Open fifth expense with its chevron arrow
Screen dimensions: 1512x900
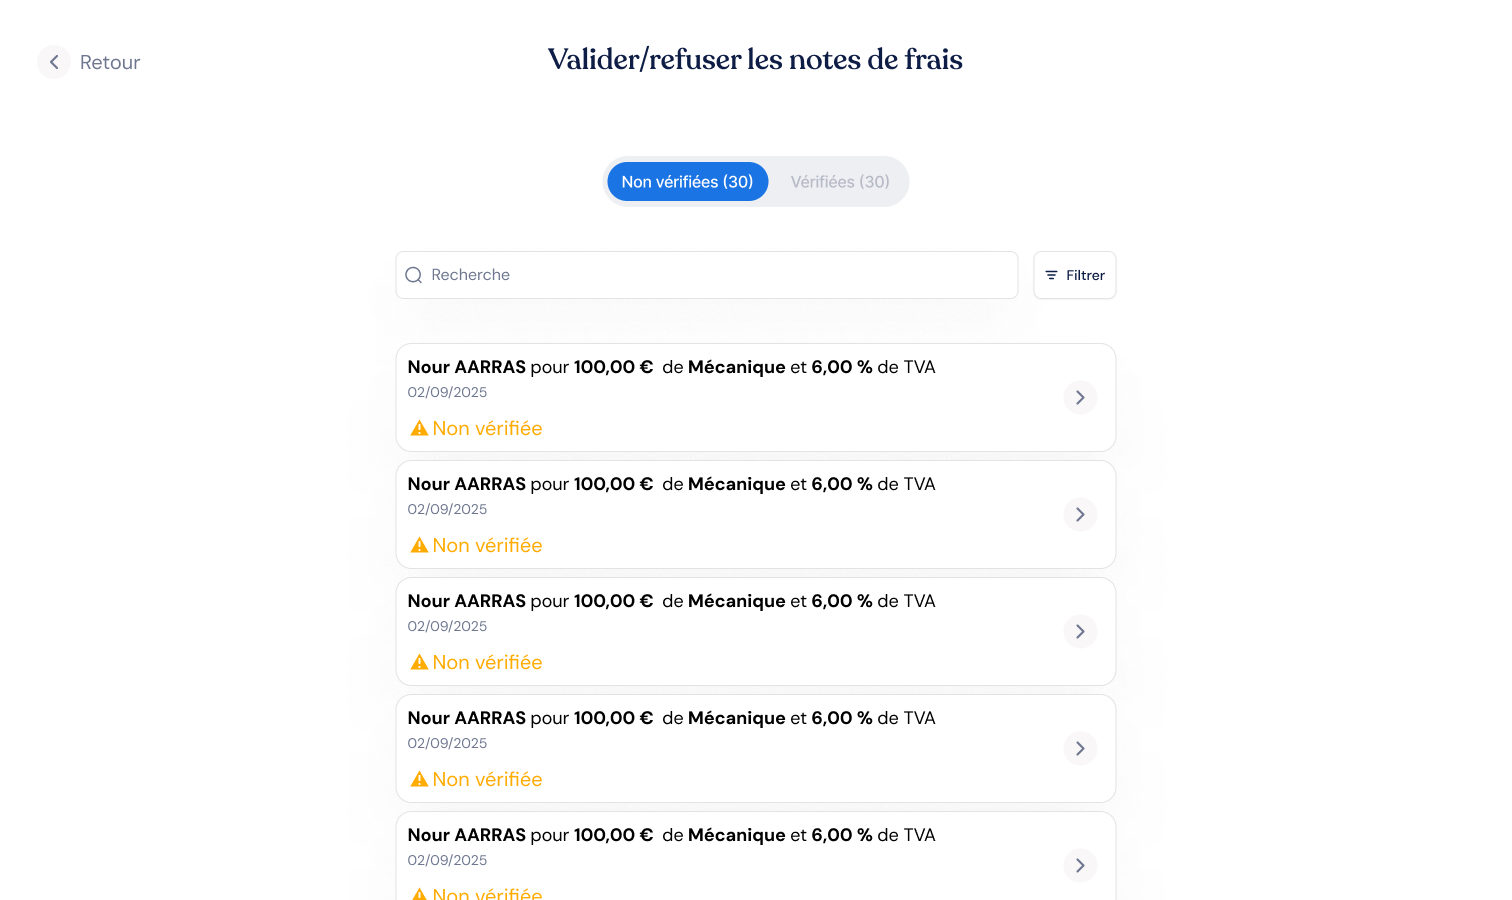pos(1080,866)
